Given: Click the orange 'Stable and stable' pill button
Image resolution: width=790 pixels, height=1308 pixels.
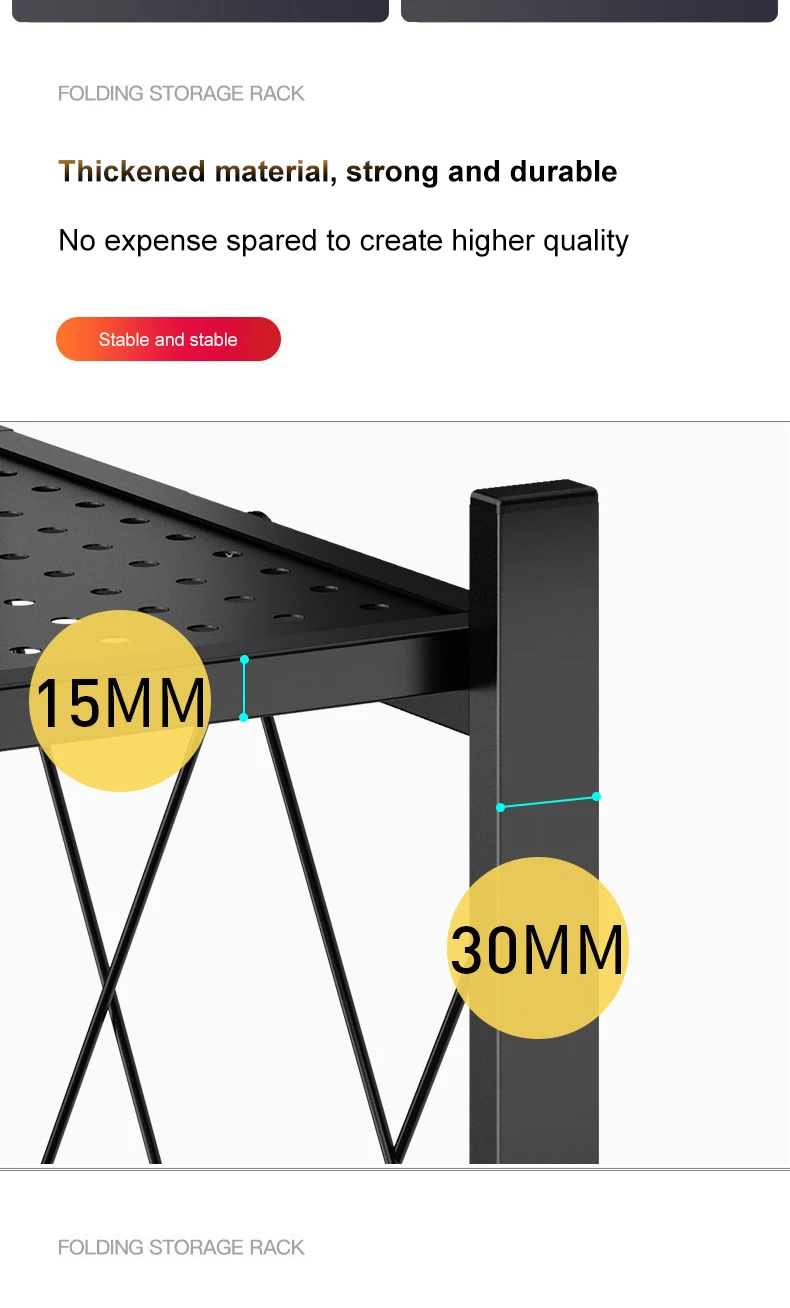Looking at the screenshot, I should click(x=168, y=339).
